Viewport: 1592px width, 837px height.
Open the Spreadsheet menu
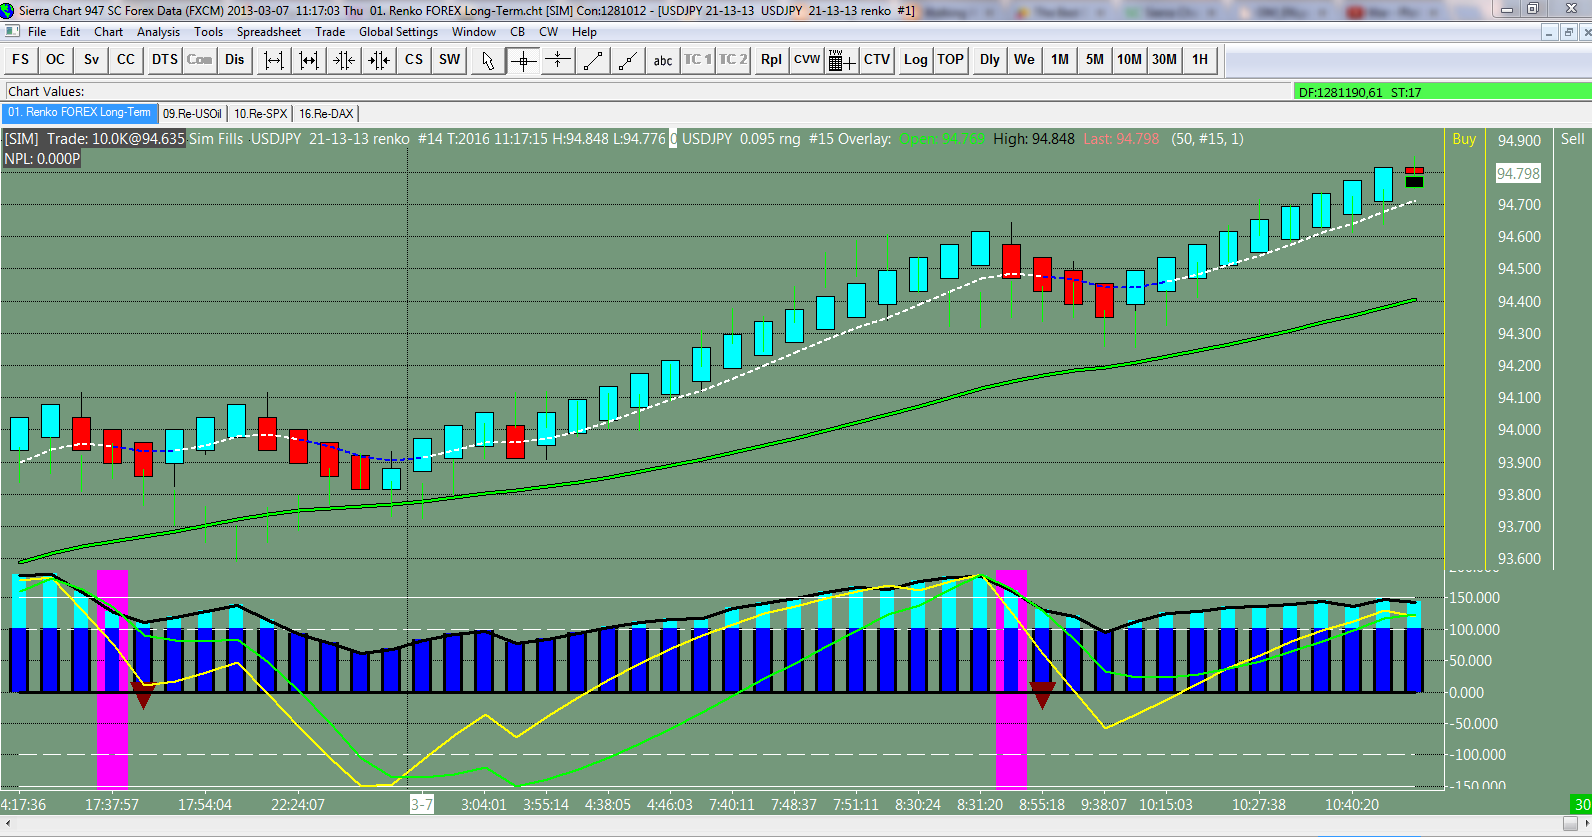coord(269,32)
